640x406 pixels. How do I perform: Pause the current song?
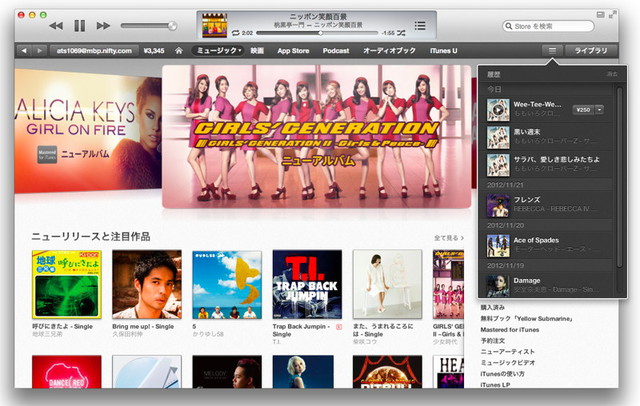[80, 26]
